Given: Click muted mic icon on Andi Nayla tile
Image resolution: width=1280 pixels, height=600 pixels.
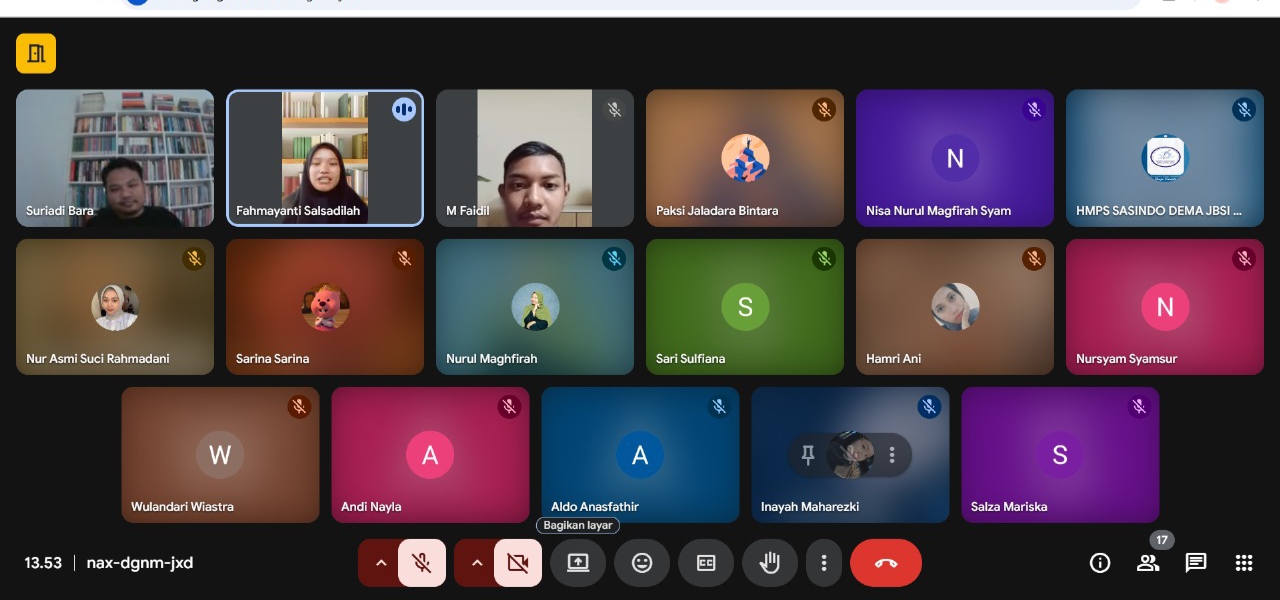Looking at the screenshot, I should pos(509,406).
